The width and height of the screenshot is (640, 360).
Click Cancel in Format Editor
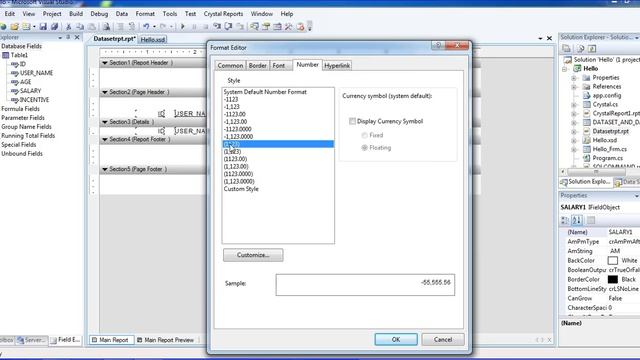[x=443, y=340]
